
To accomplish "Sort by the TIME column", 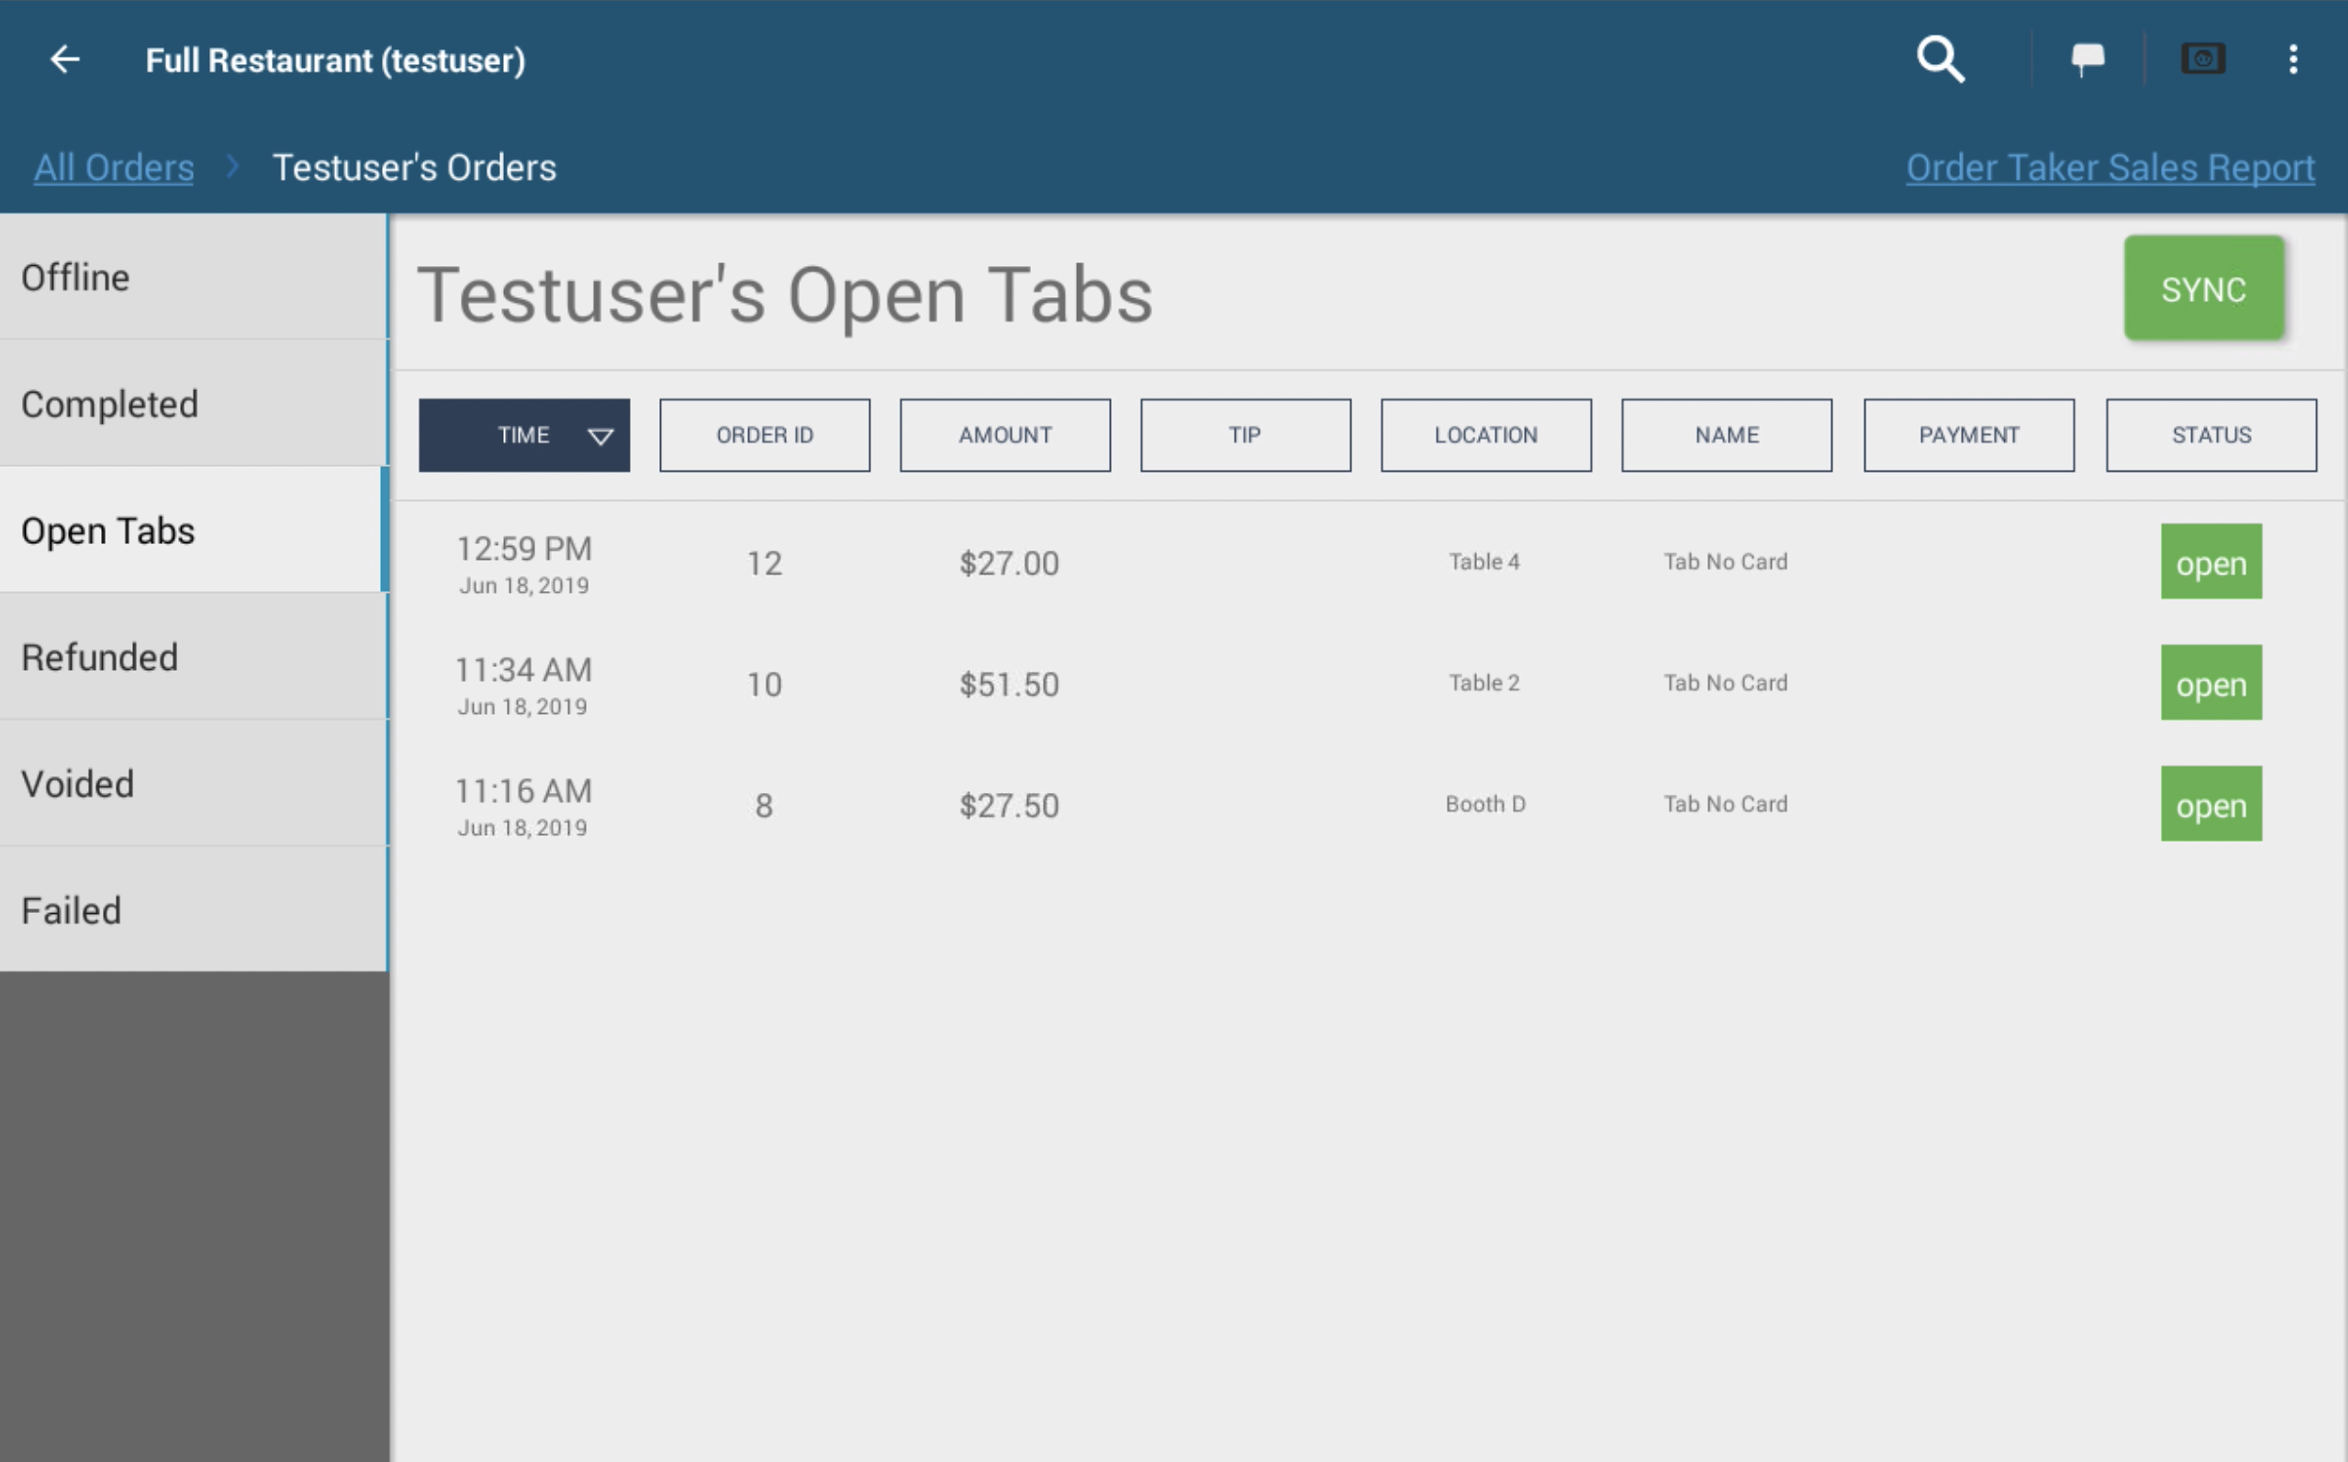I will coord(524,435).
